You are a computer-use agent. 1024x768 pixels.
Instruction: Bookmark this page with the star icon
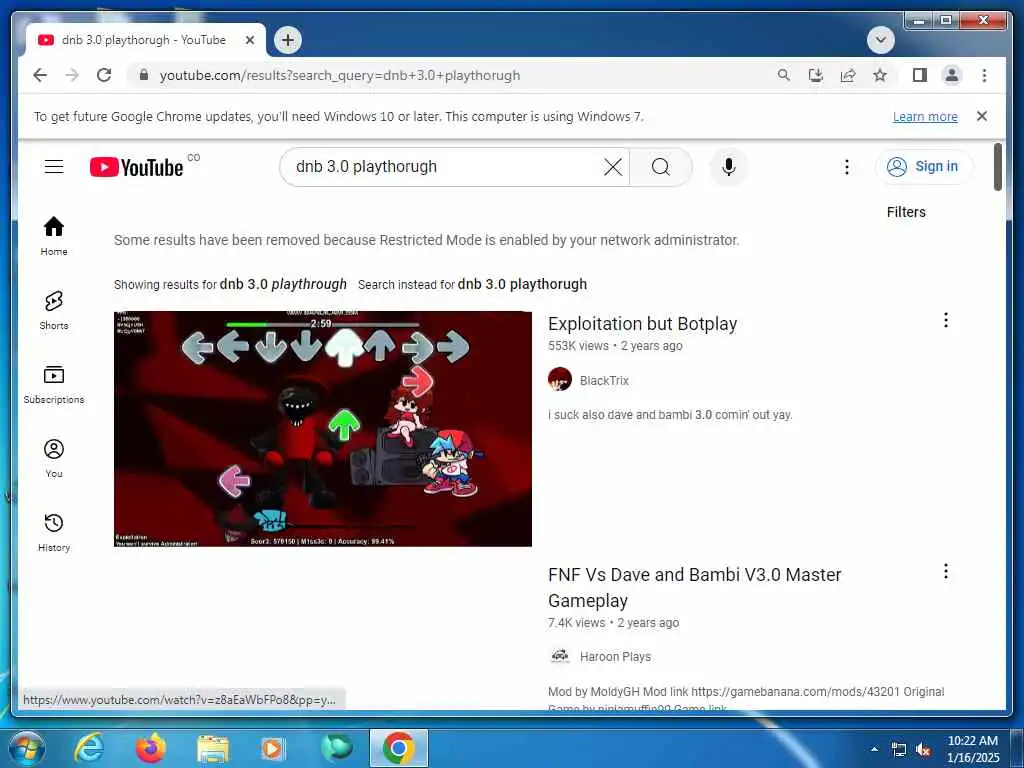[880, 75]
